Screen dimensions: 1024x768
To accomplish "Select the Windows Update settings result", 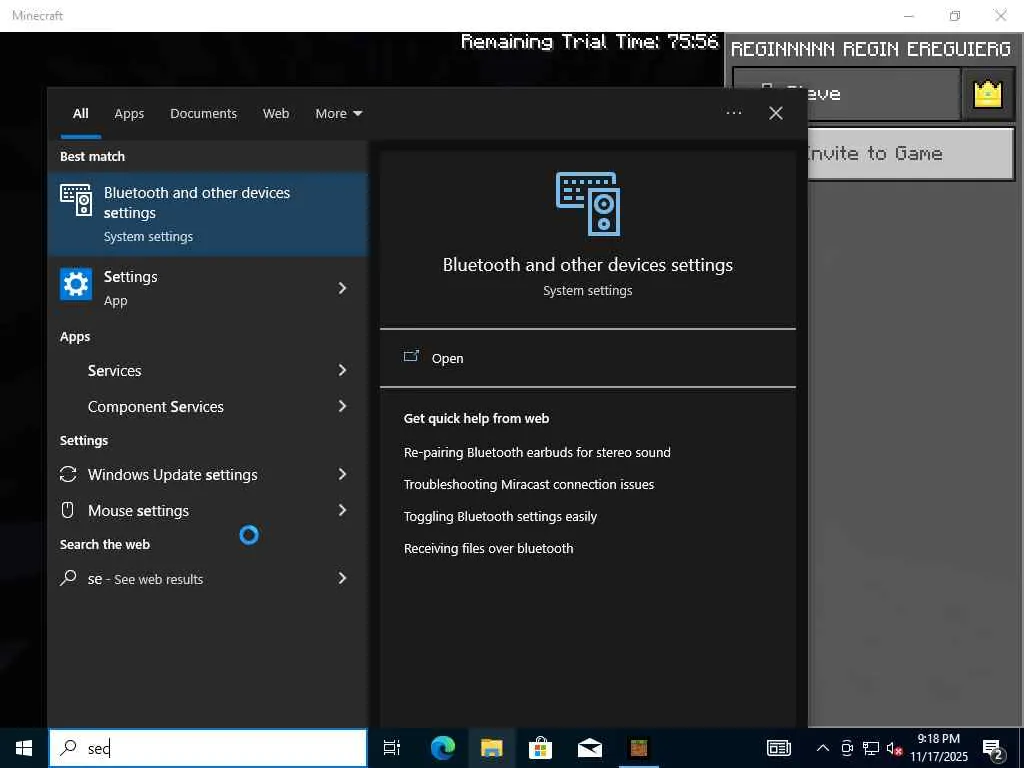I will point(208,474).
